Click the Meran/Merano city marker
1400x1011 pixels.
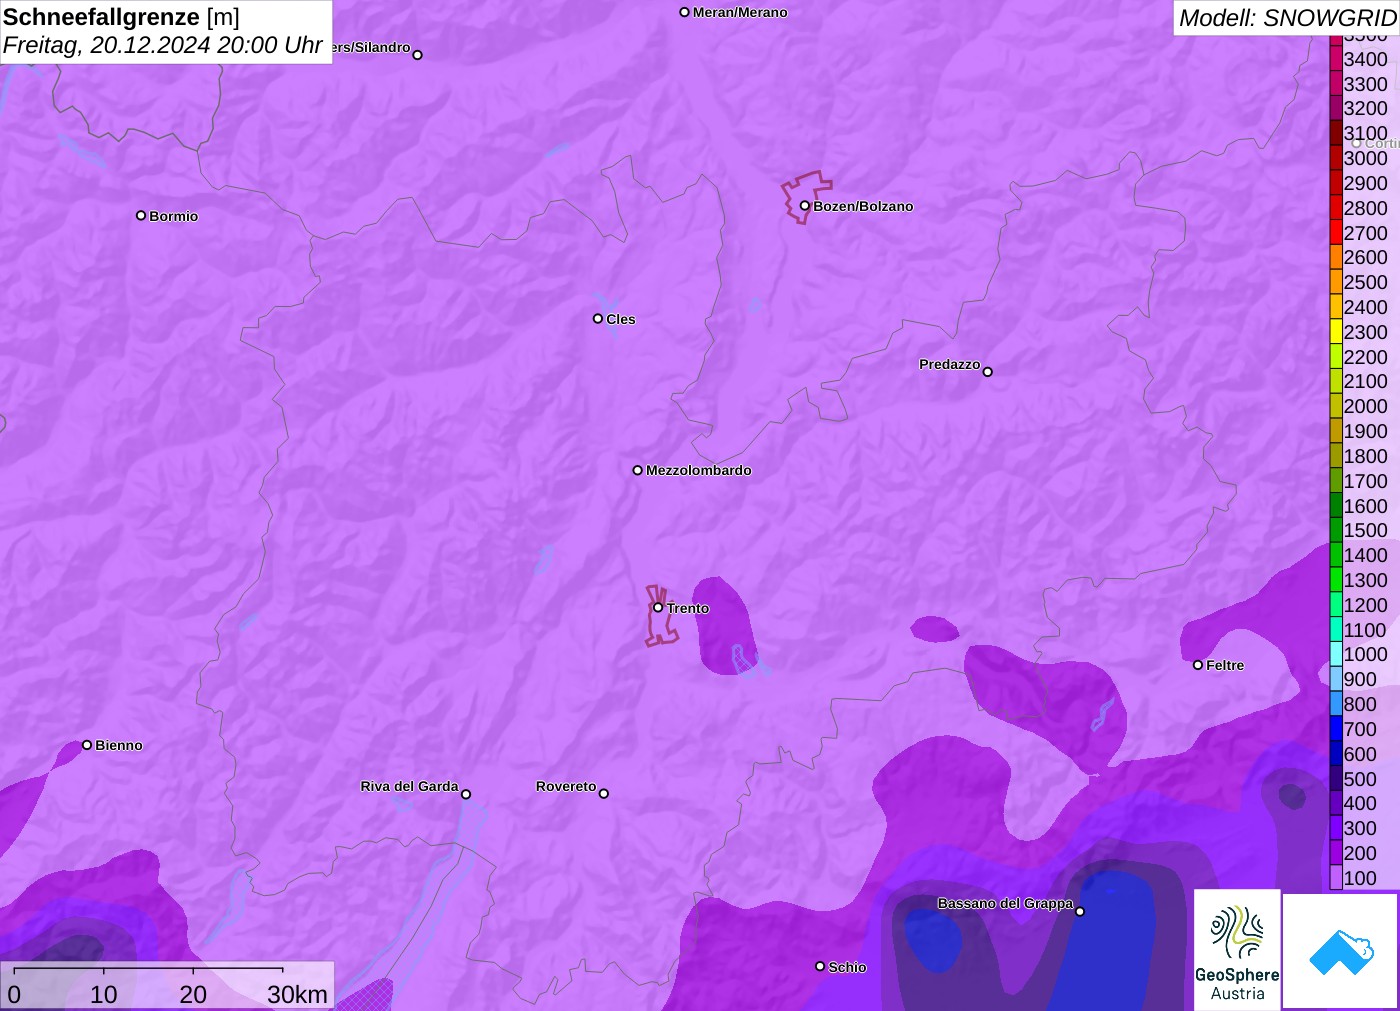(x=684, y=12)
